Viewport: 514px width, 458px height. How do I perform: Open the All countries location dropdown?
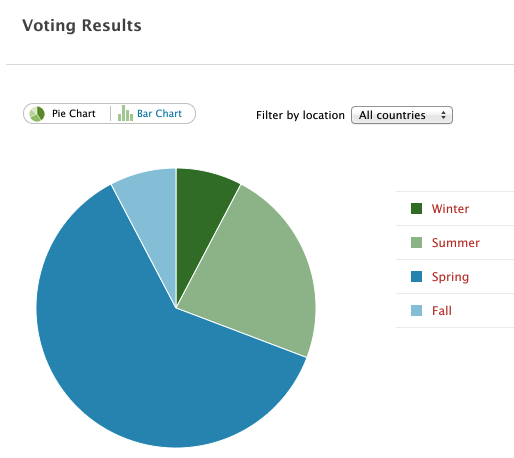click(x=402, y=115)
